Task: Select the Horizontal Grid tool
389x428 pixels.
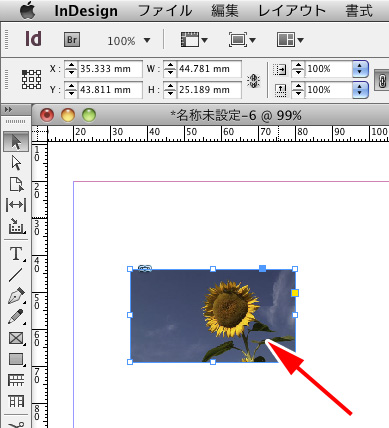Action: (16, 380)
